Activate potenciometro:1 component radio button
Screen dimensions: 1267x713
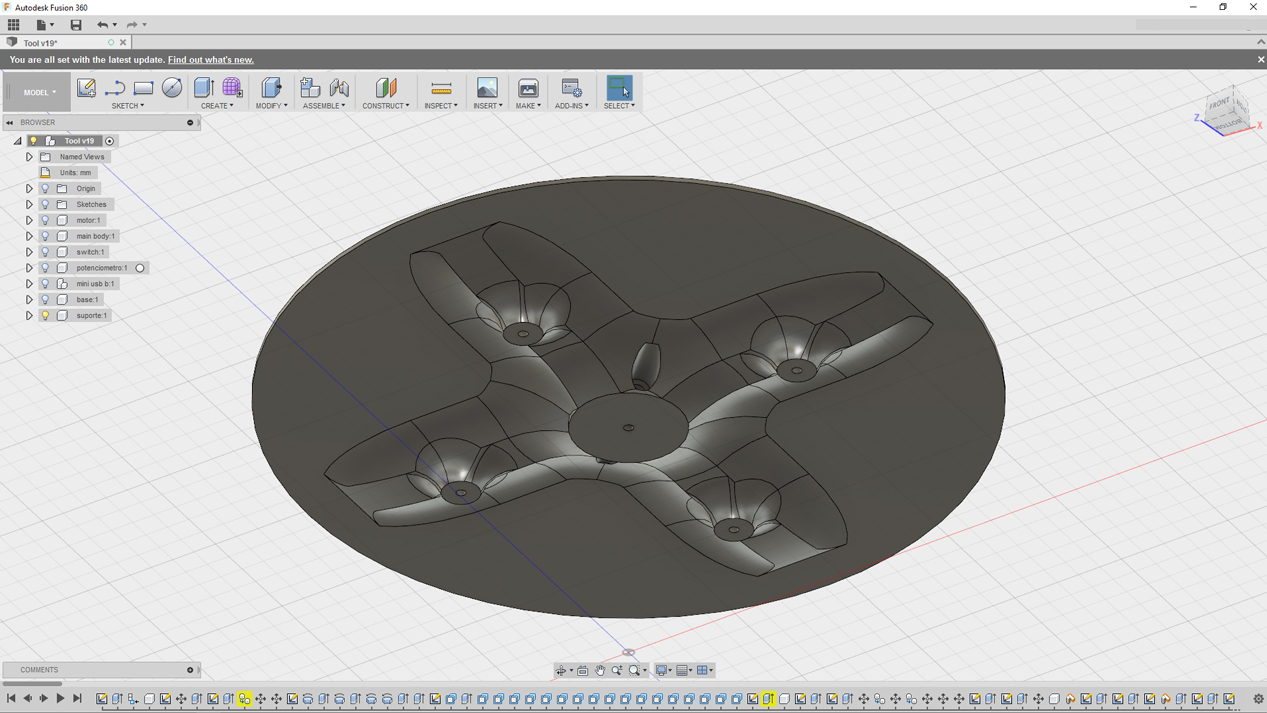(140, 268)
